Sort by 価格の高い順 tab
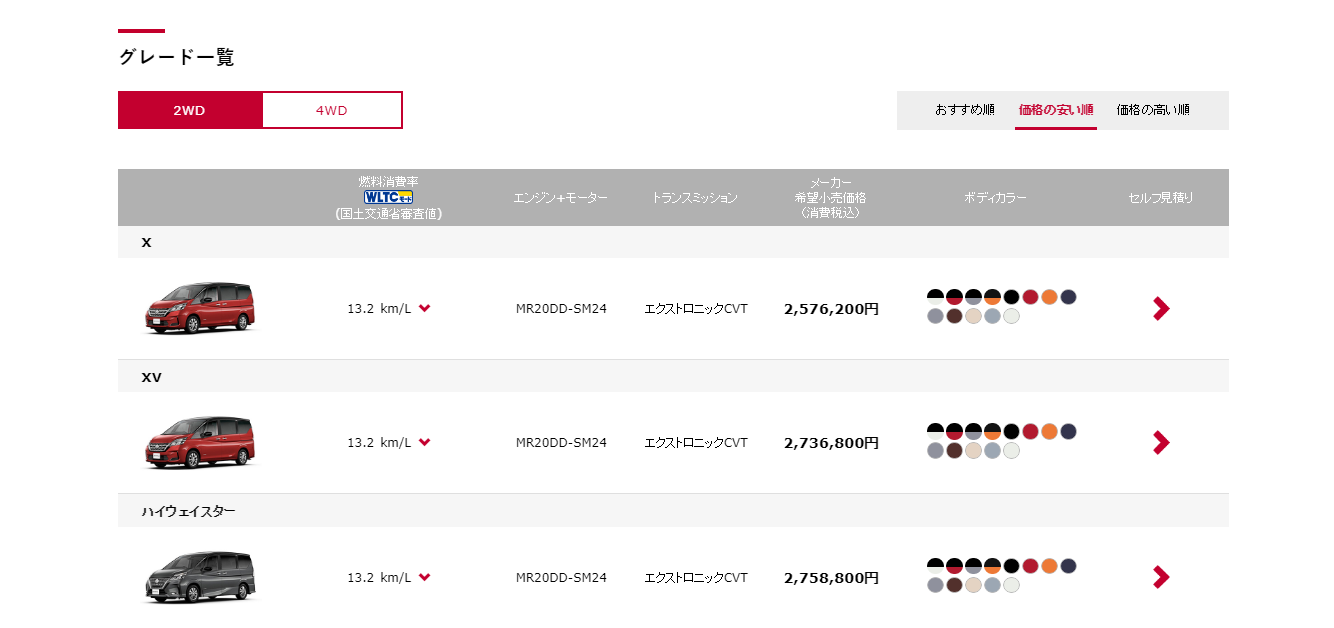 (1153, 110)
